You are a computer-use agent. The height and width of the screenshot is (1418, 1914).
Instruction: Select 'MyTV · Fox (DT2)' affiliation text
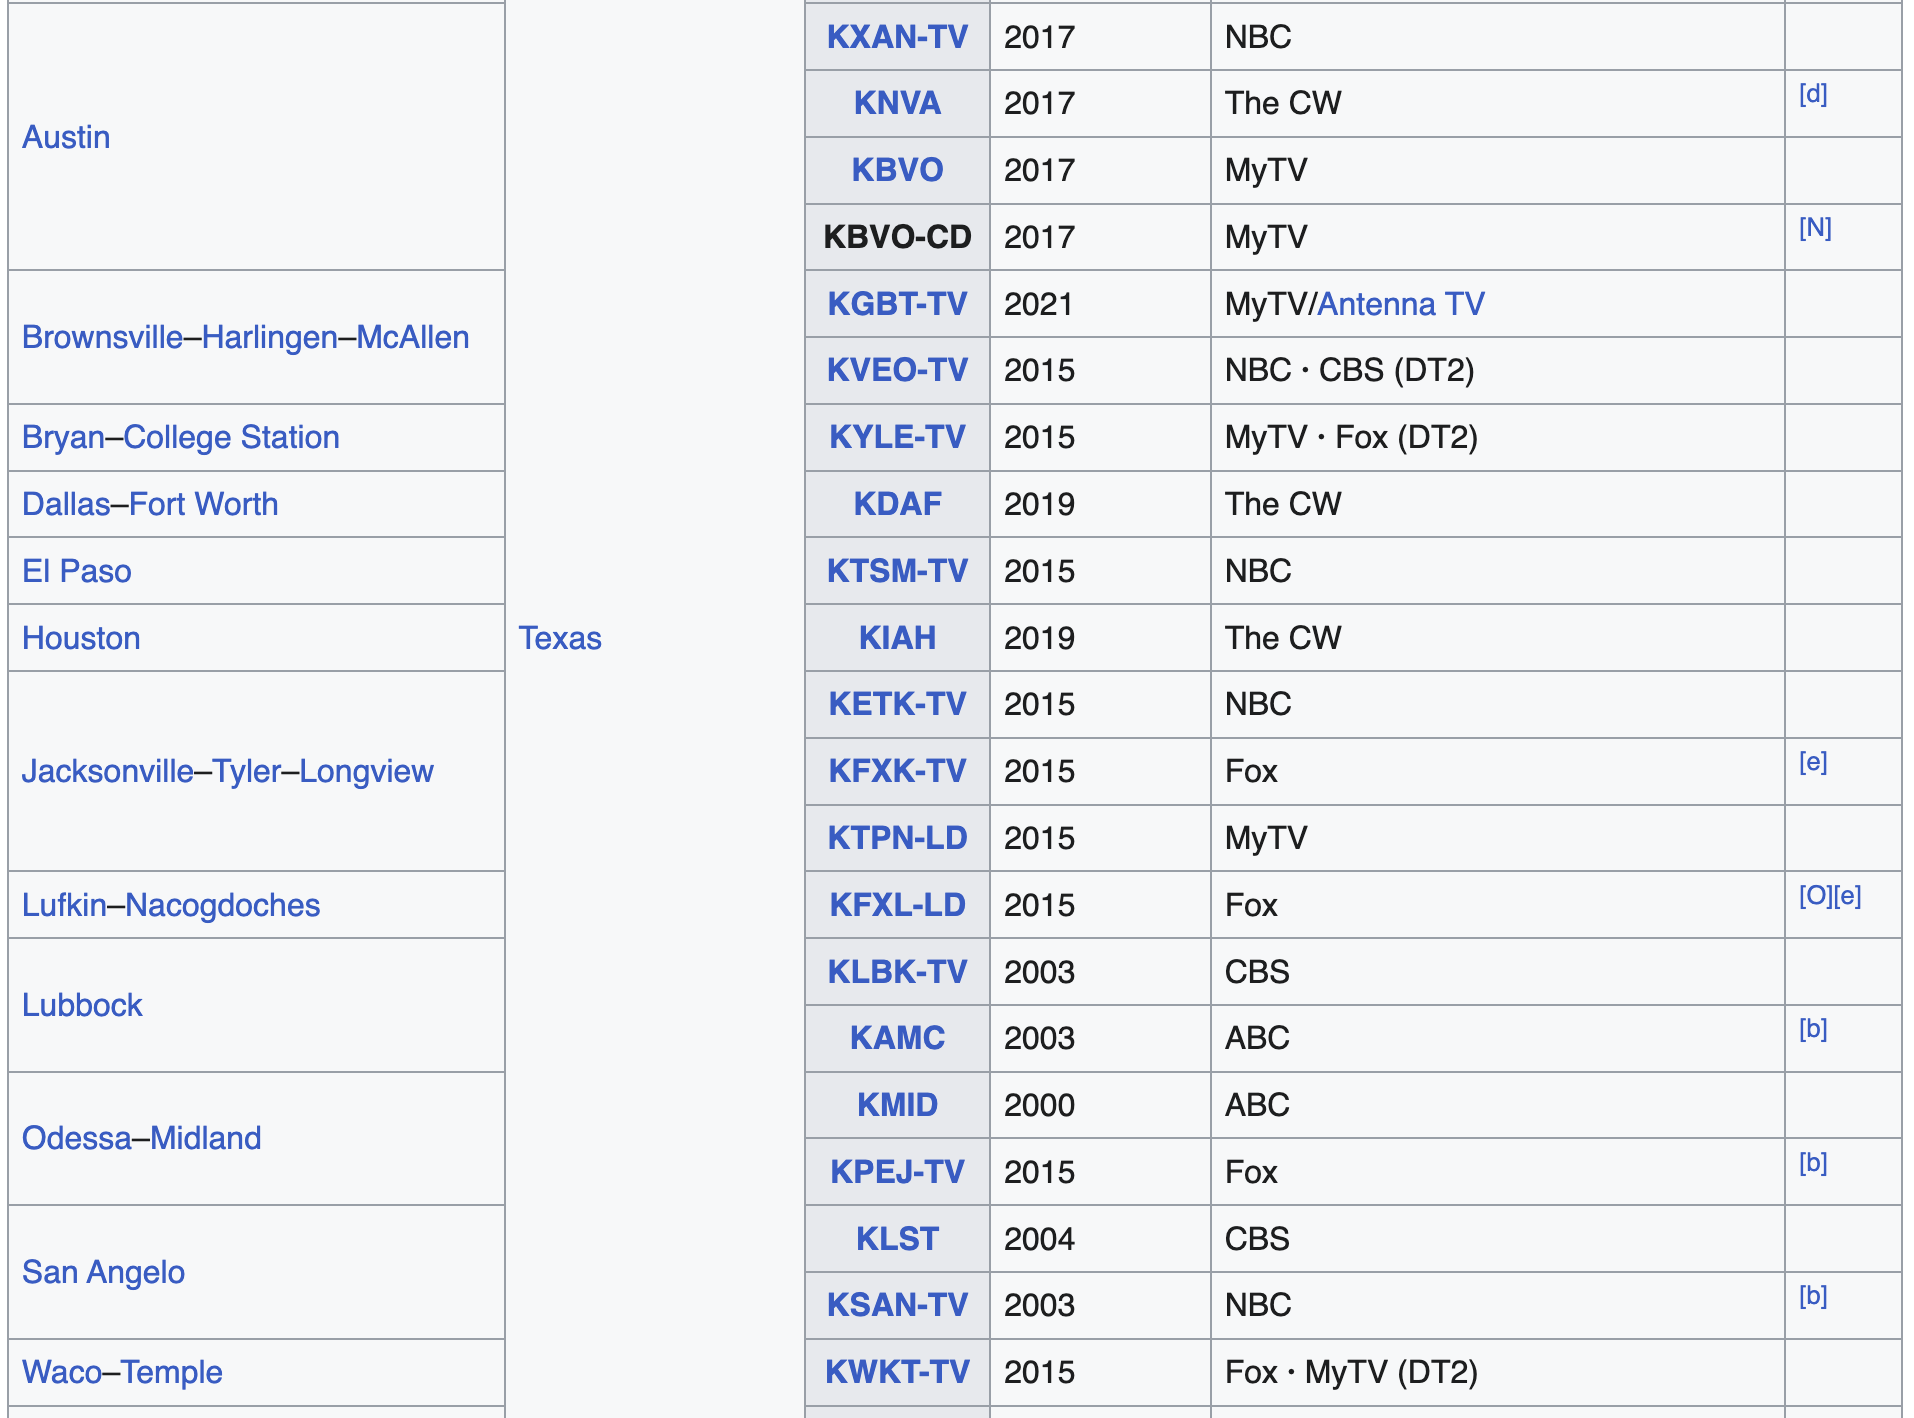(1351, 437)
